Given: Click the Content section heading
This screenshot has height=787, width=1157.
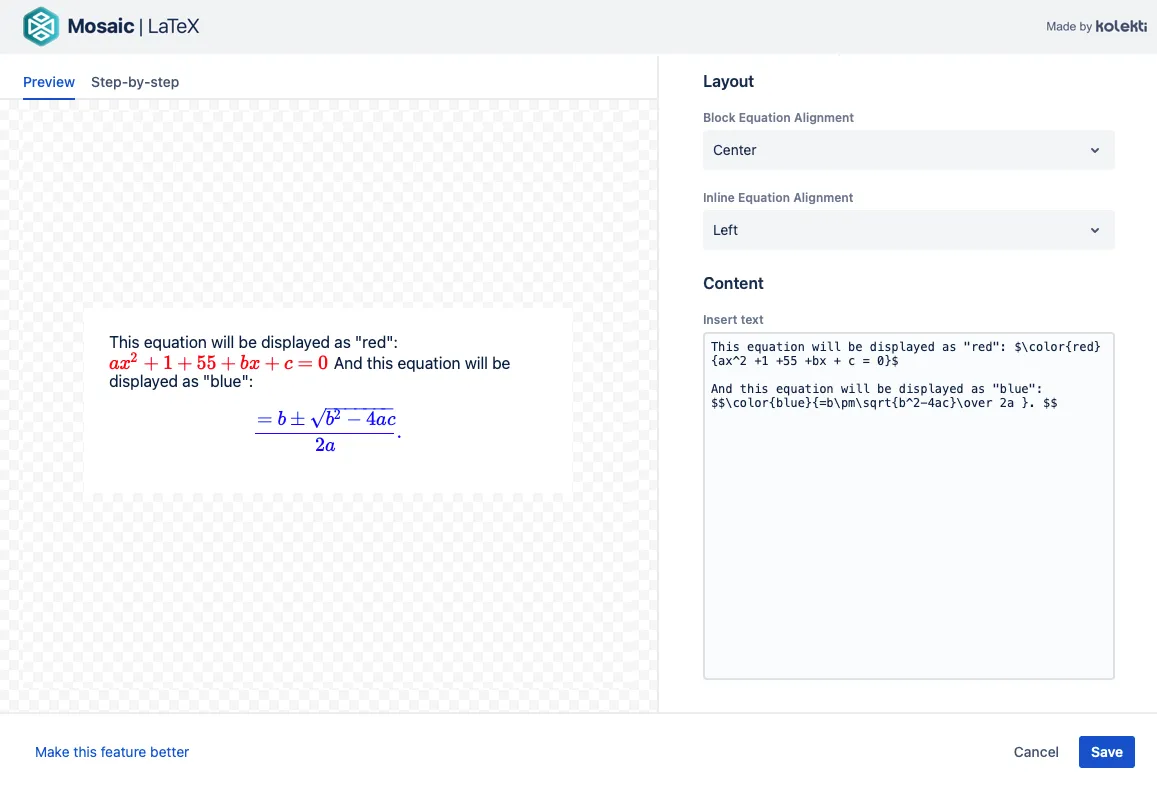Looking at the screenshot, I should (733, 283).
